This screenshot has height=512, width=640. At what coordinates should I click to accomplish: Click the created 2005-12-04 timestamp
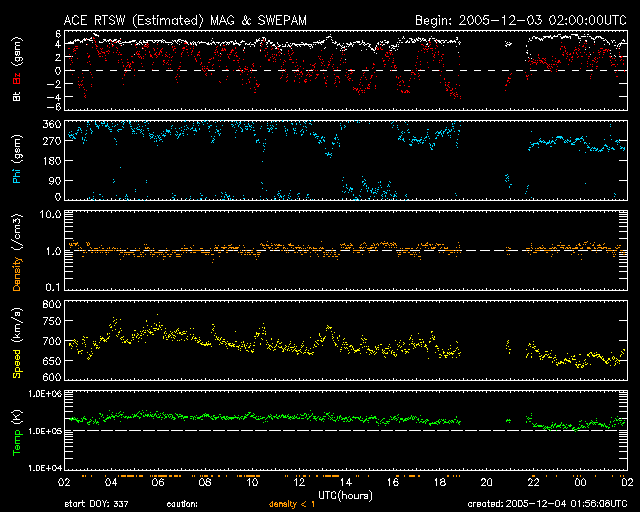coord(546,504)
